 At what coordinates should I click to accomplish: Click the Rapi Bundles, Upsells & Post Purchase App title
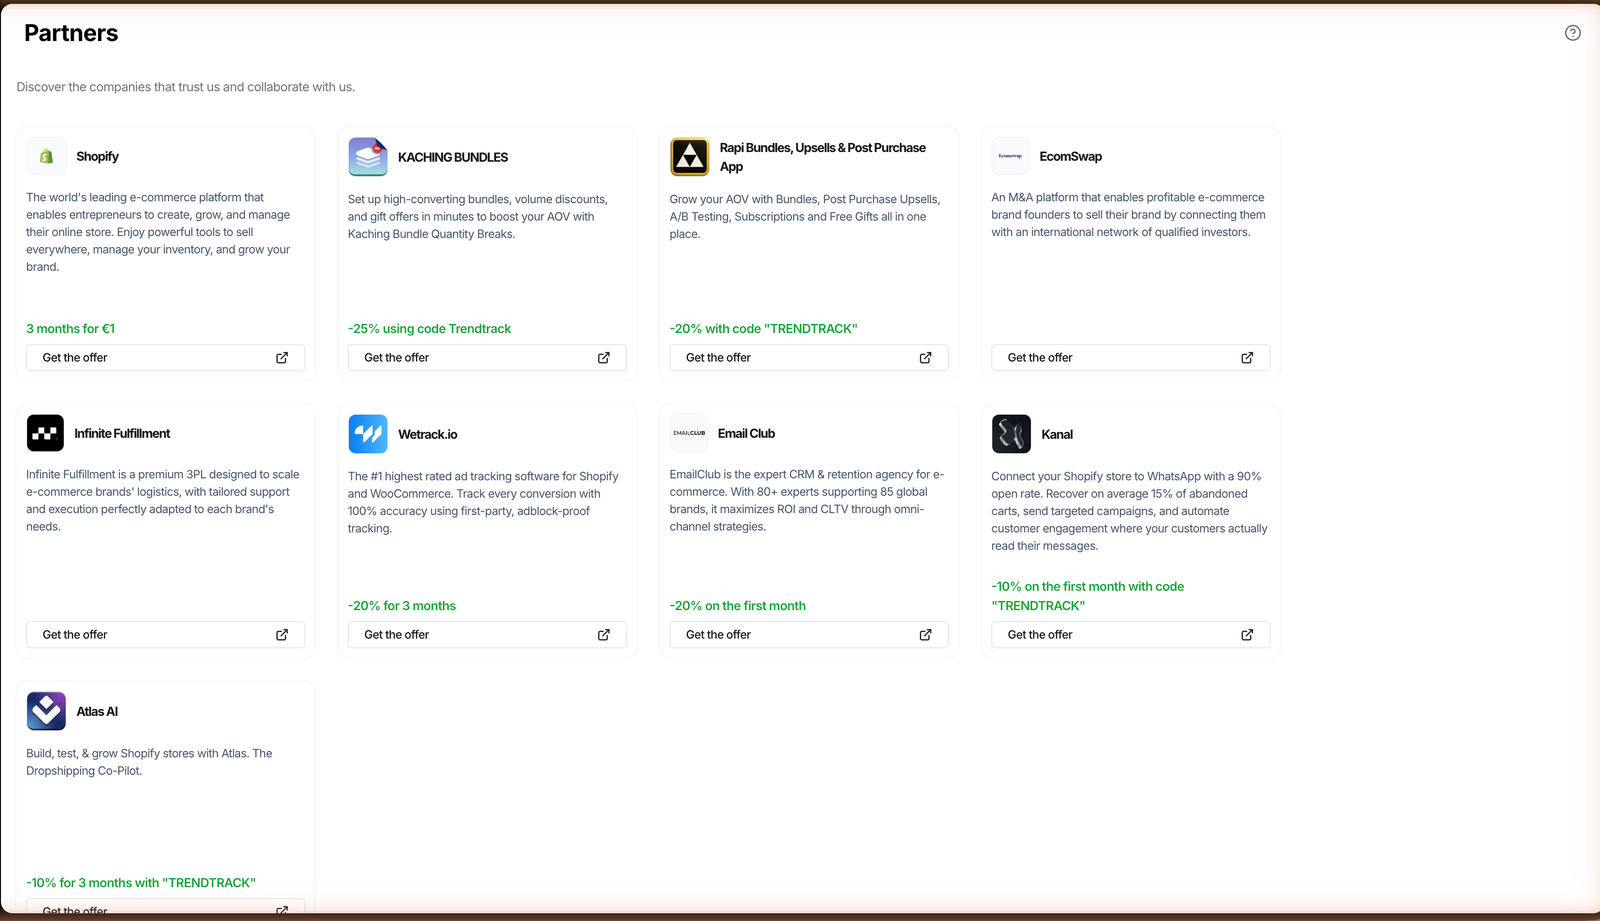pos(823,157)
